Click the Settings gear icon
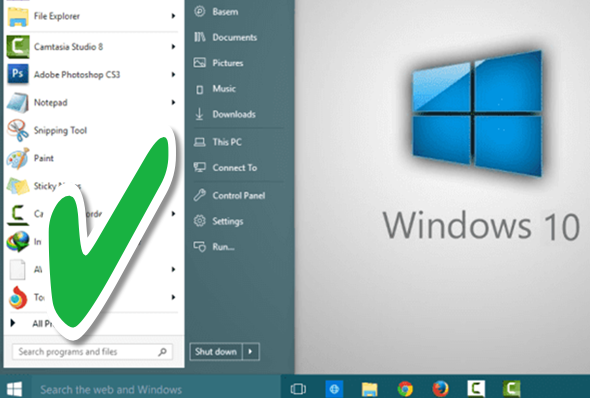The image size is (590, 398). coord(199,221)
